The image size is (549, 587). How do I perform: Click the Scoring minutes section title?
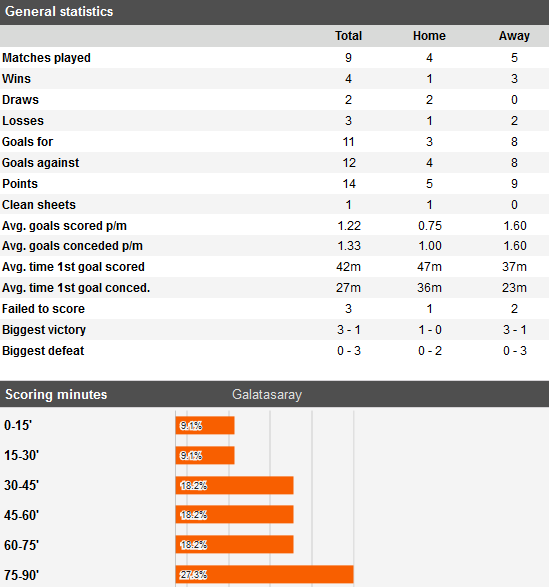point(56,395)
